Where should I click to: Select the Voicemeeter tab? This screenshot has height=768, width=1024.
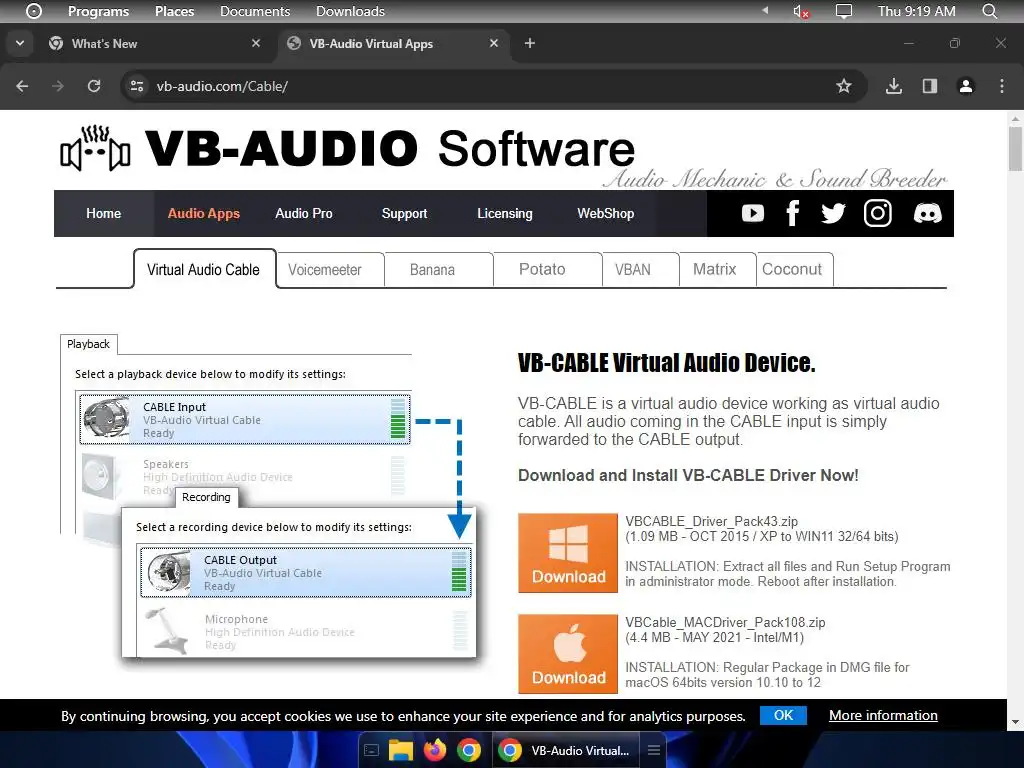pyautogui.click(x=330, y=270)
